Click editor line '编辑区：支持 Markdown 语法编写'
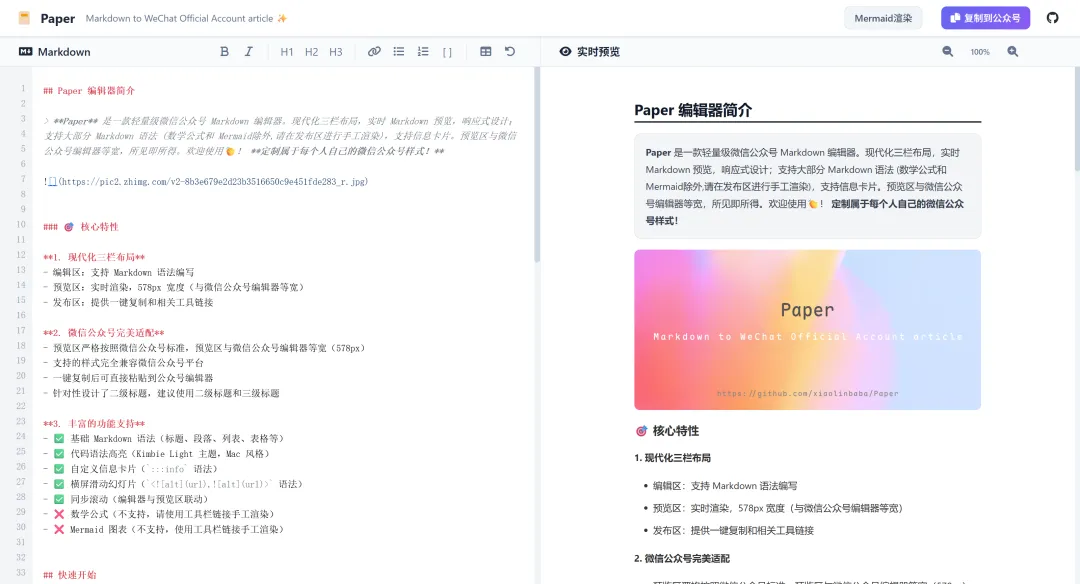The width and height of the screenshot is (1080, 584). pyautogui.click(x=118, y=273)
